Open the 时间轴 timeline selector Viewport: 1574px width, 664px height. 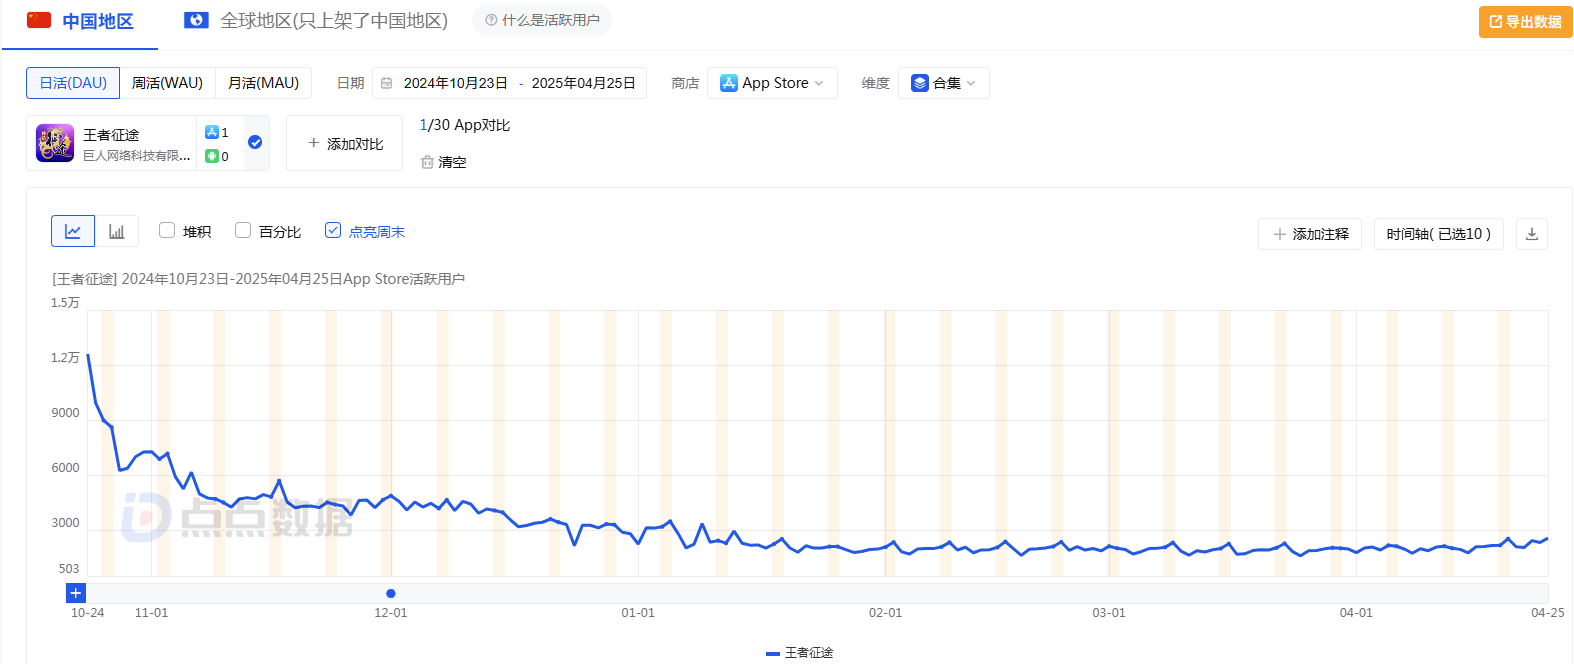(x=1438, y=234)
